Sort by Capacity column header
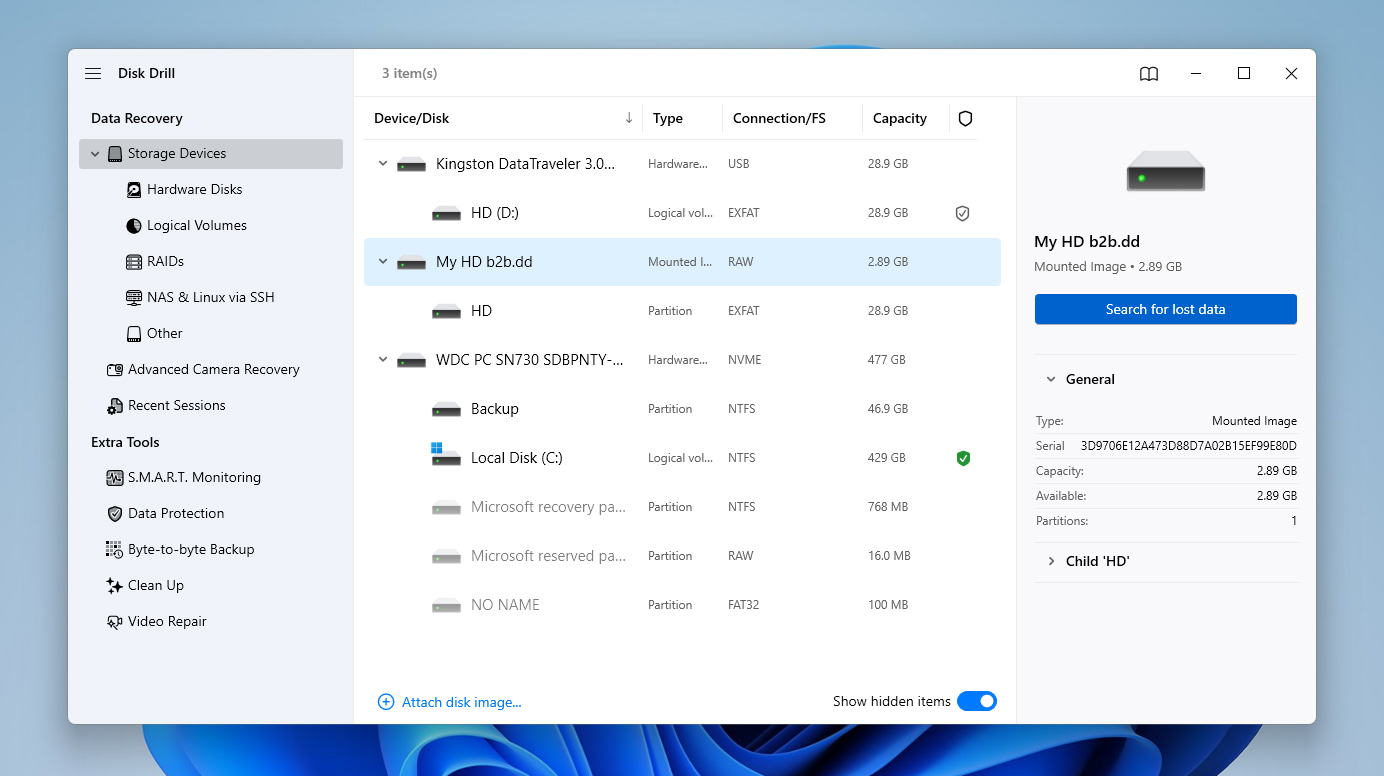The width and height of the screenshot is (1384, 776). click(900, 118)
